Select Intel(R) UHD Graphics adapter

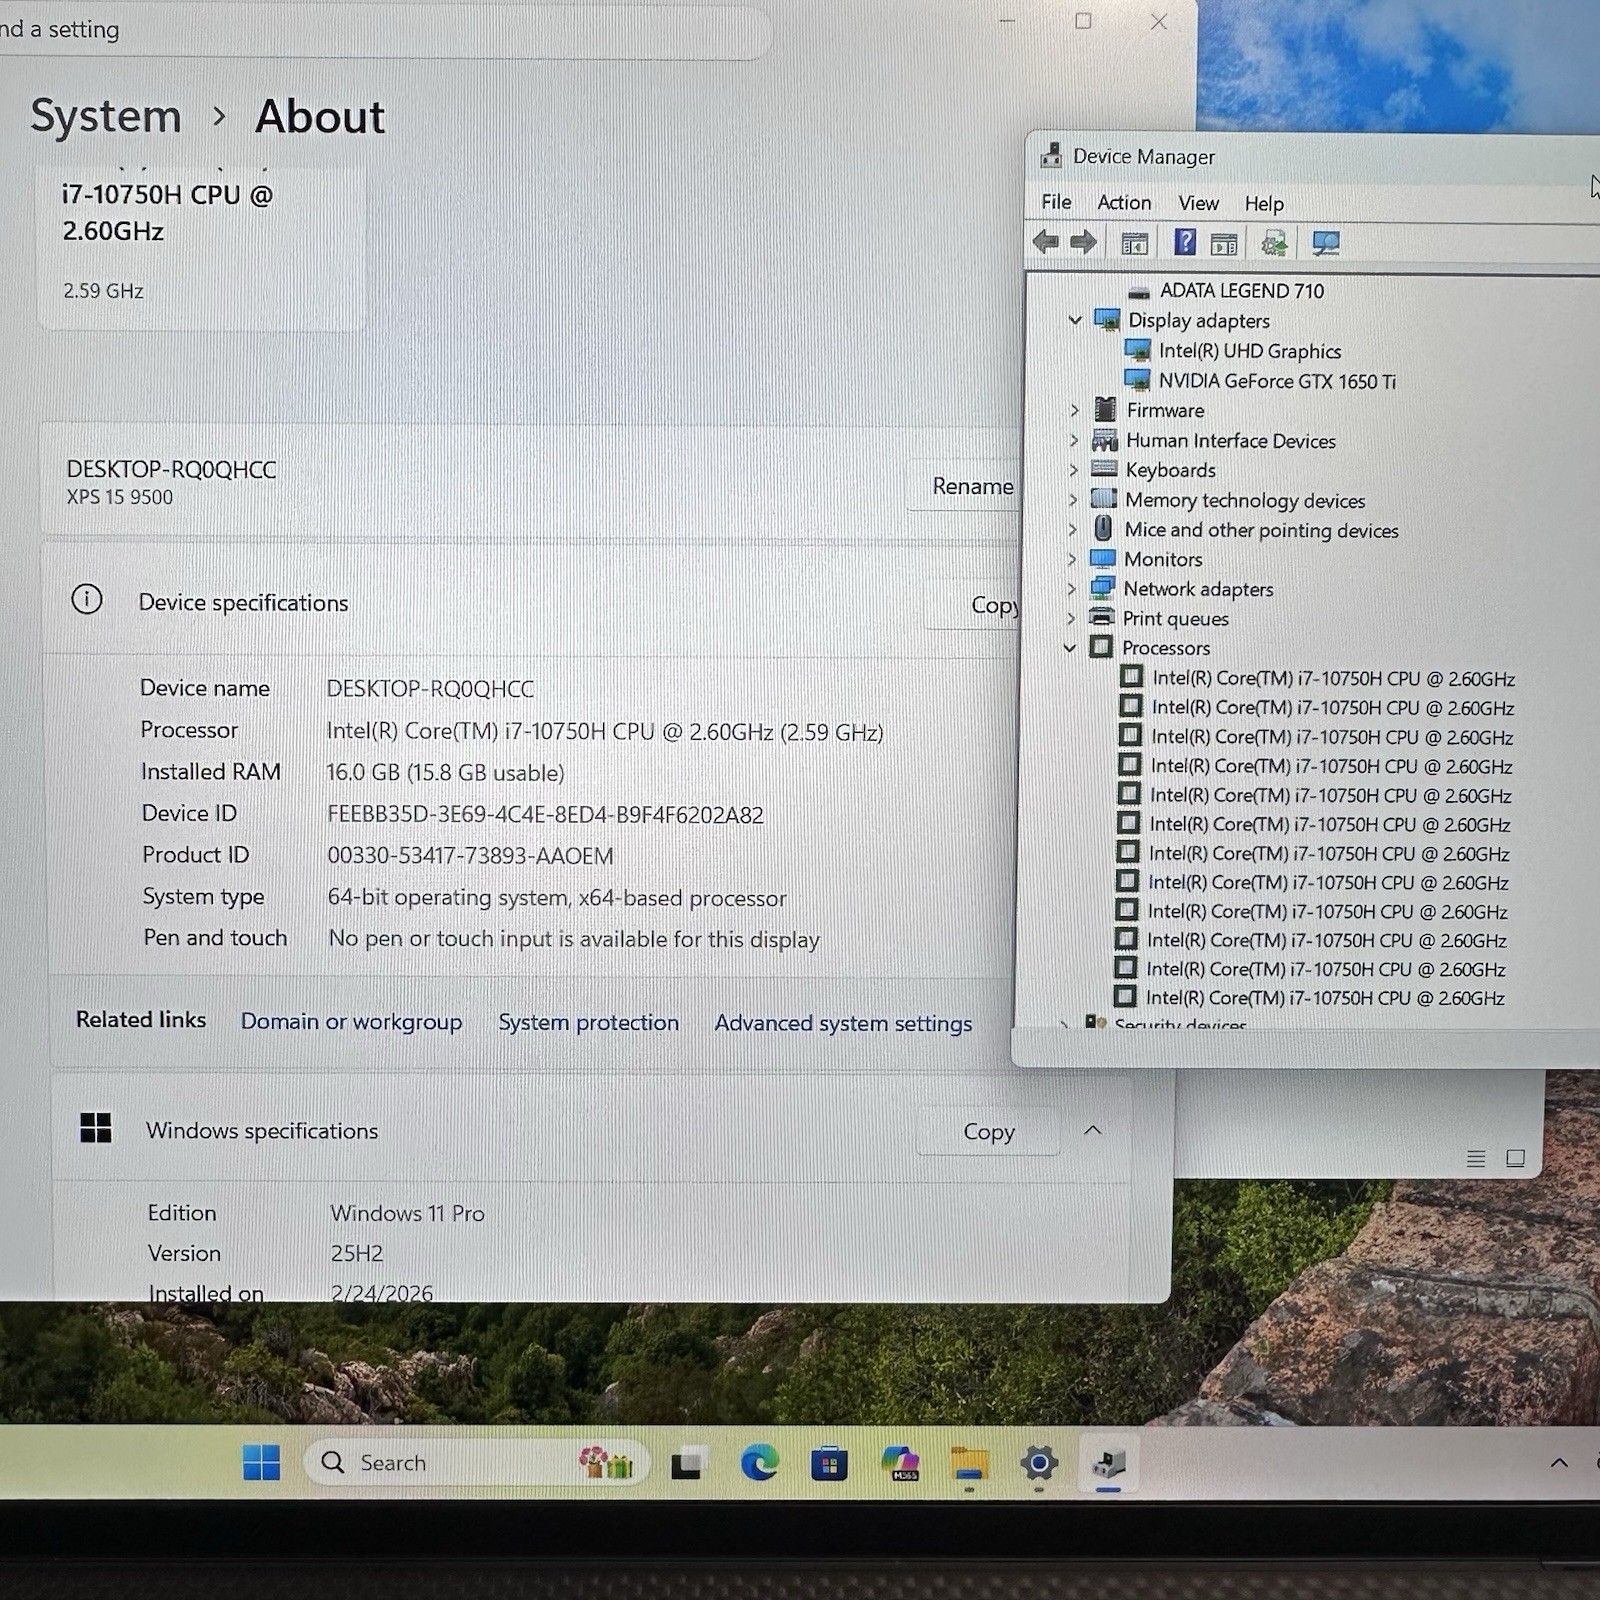pyautogui.click(x=1249, y=351)
